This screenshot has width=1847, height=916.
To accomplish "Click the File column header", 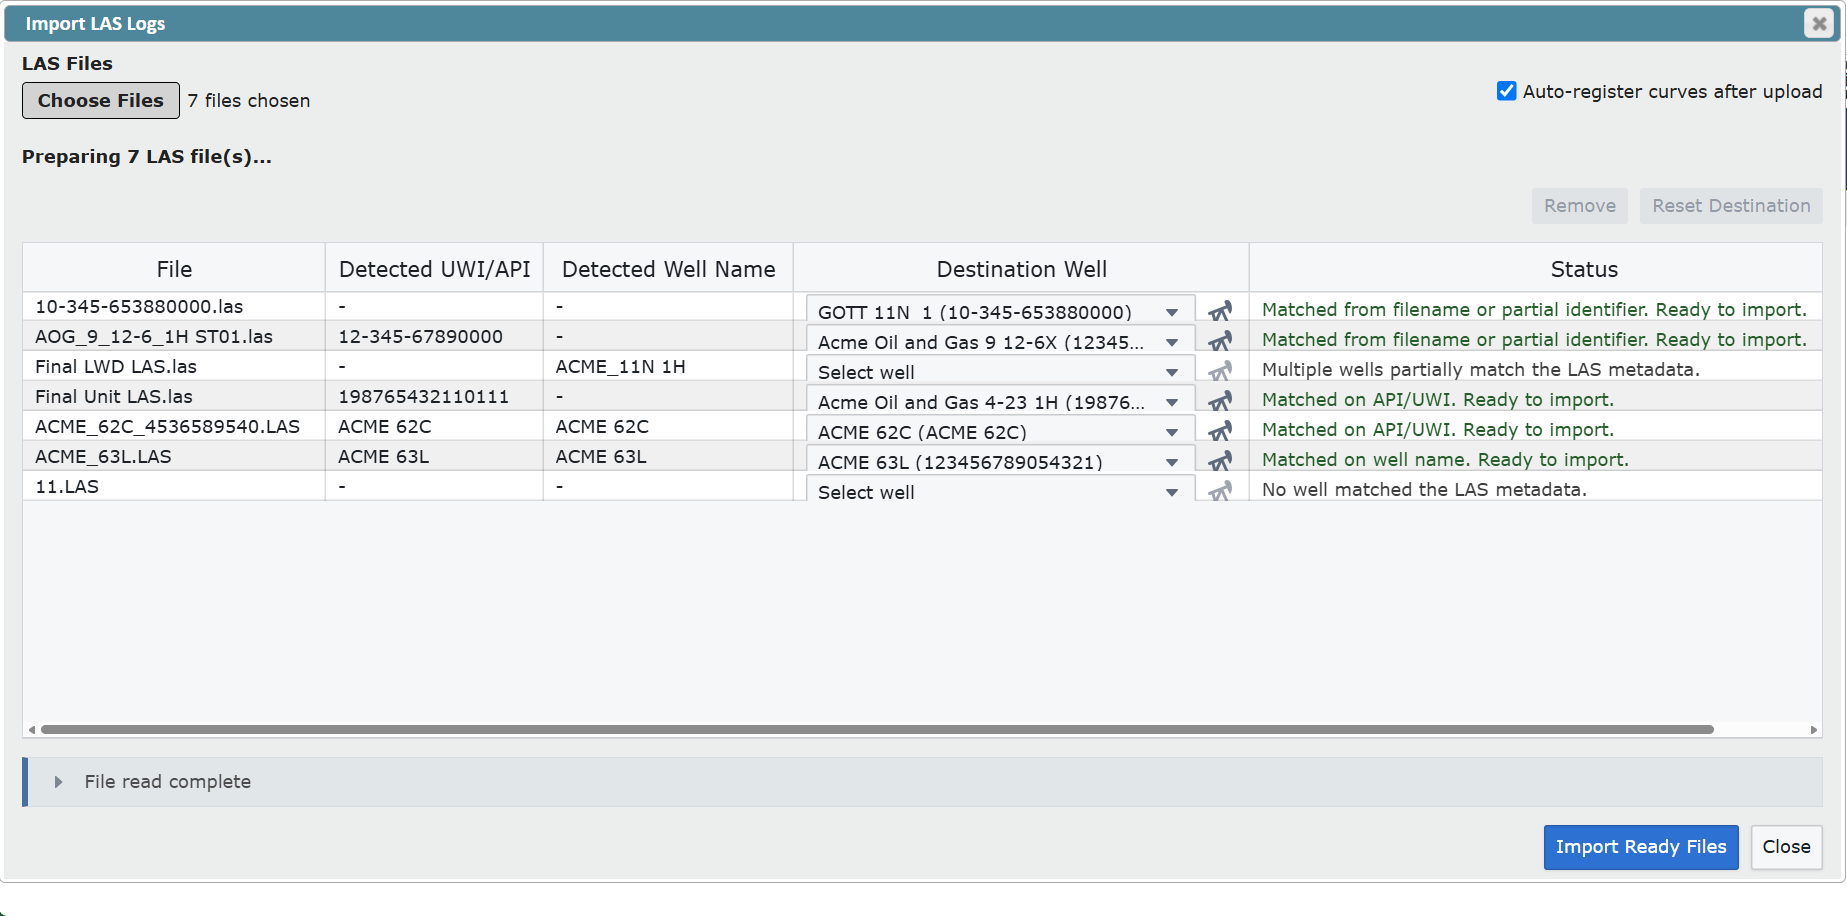I will pos(174,269).
